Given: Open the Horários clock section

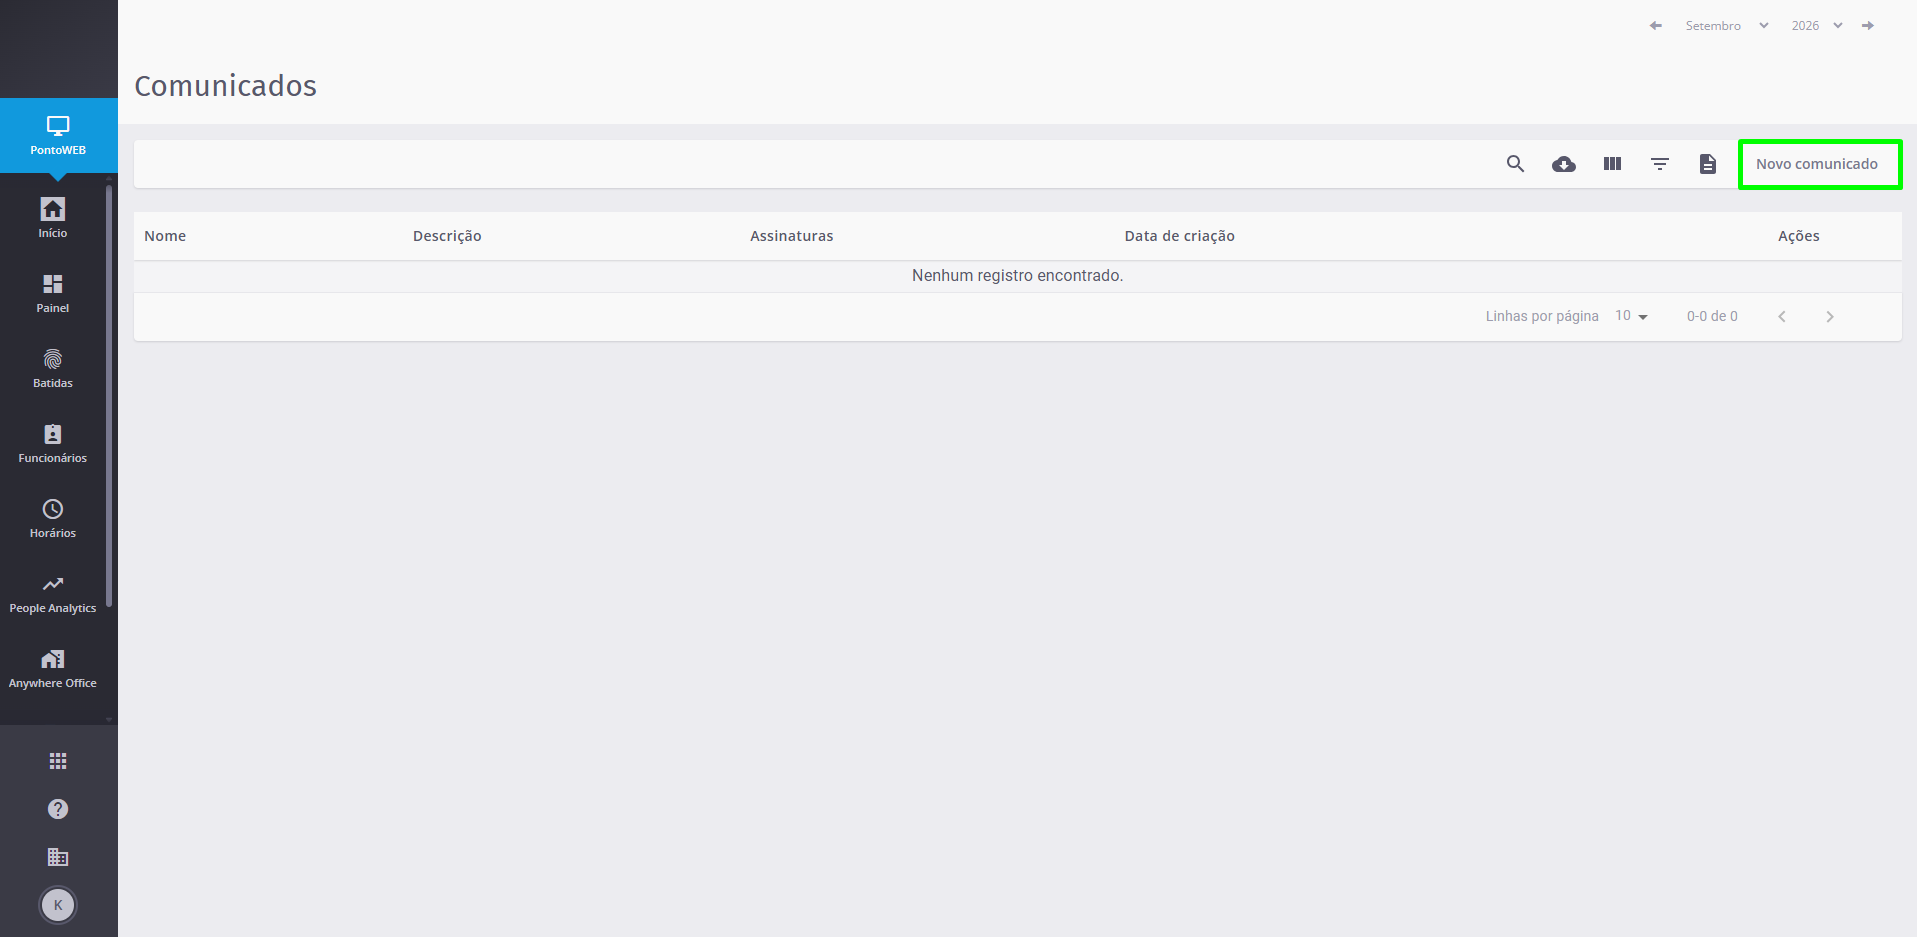Looking at the screenshot, I should 53,518.
